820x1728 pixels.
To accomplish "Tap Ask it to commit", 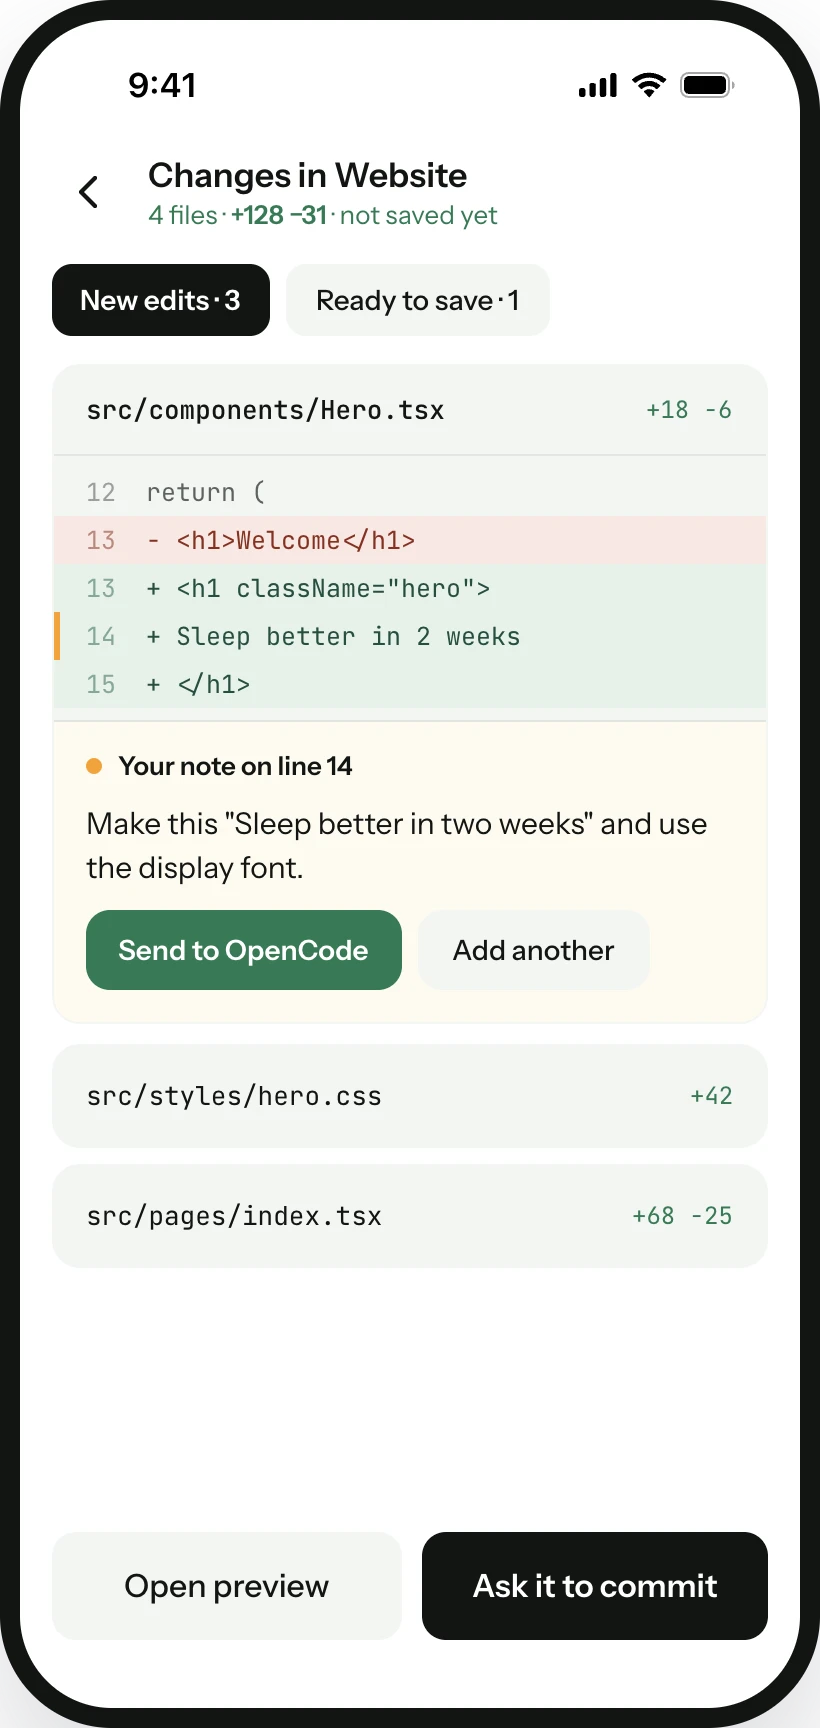I will 595,1586.
